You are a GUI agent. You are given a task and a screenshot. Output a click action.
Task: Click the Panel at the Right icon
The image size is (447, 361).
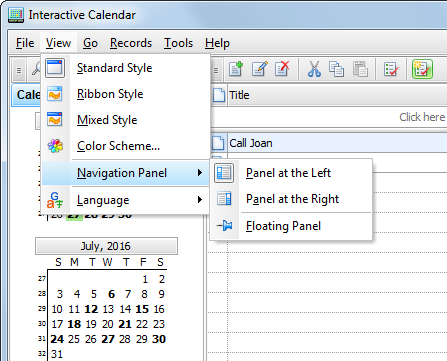pyautogui.click(x=224, y=199)
